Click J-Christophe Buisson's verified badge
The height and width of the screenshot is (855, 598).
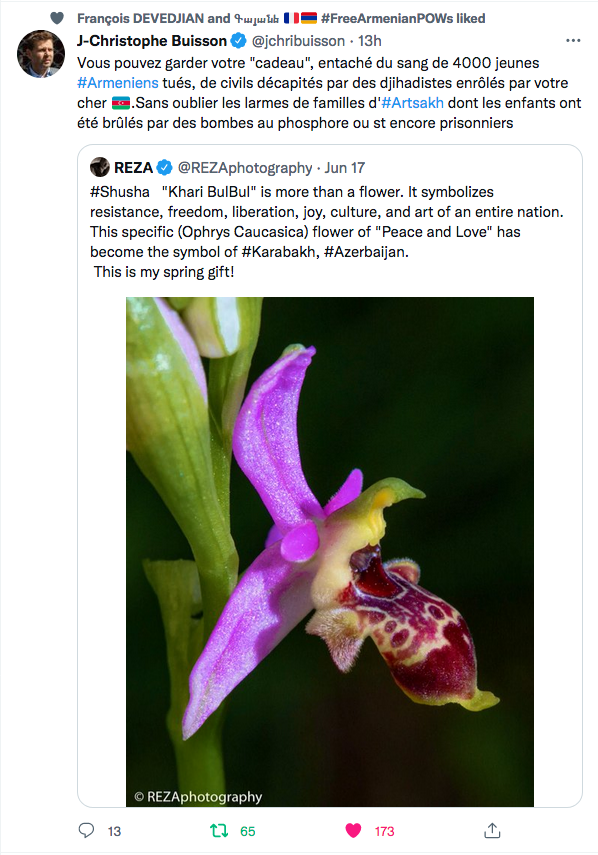[x=239, y=40]
